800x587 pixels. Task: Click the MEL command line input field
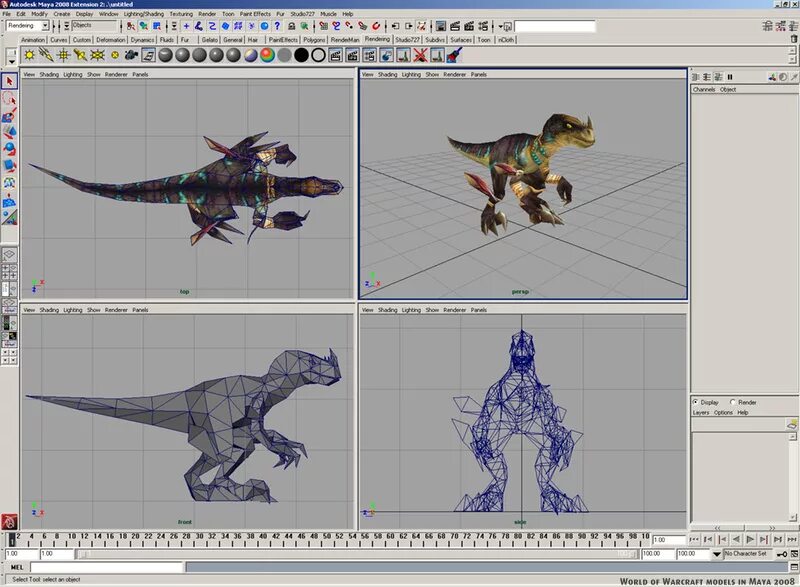[x=106, y=567]
